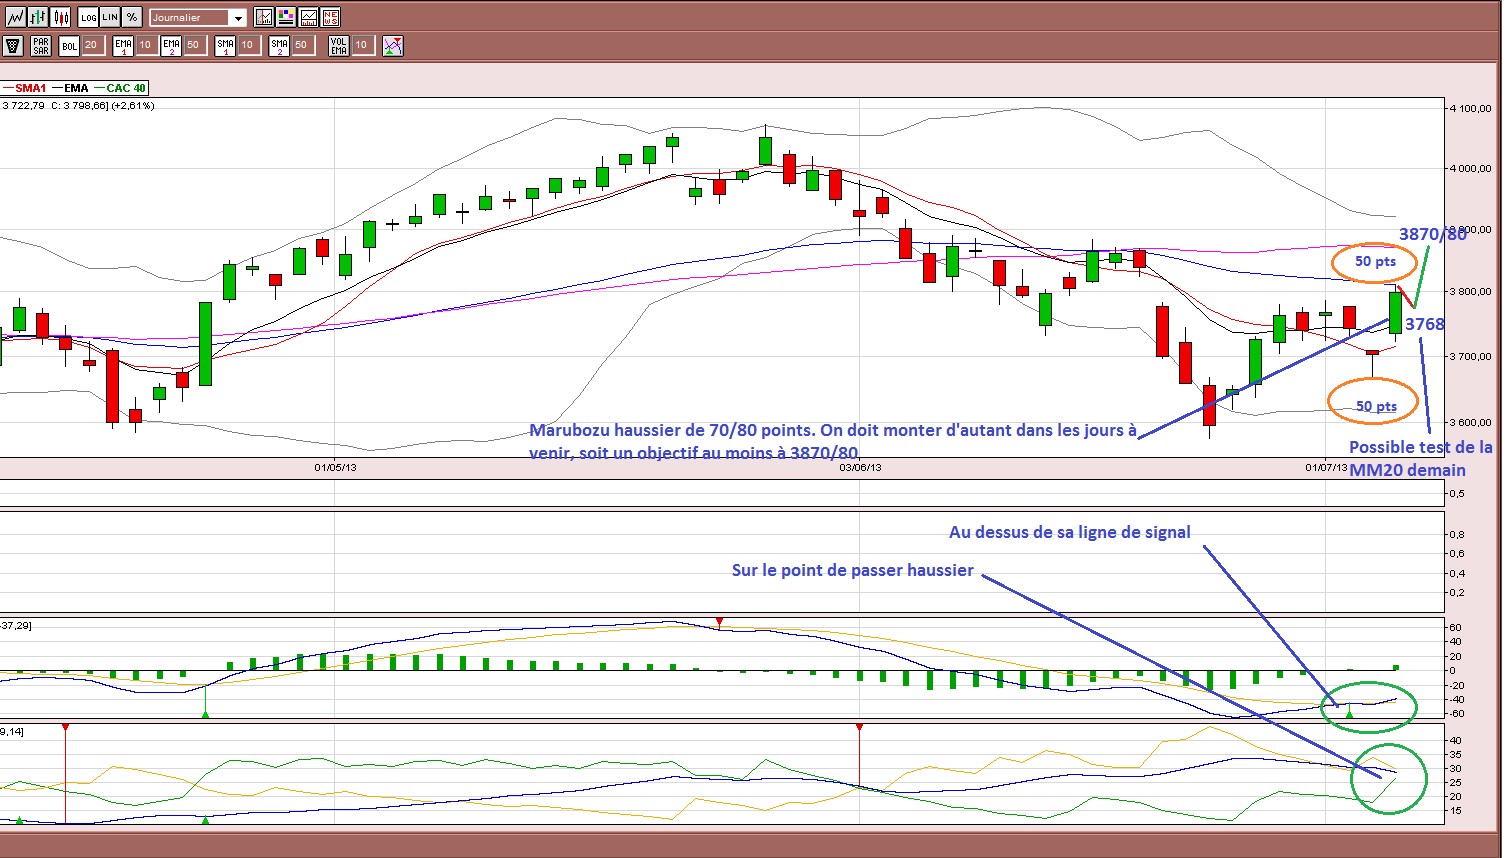Click the EMA legend label
This screenshot has width=1505, height=858.
76,88
